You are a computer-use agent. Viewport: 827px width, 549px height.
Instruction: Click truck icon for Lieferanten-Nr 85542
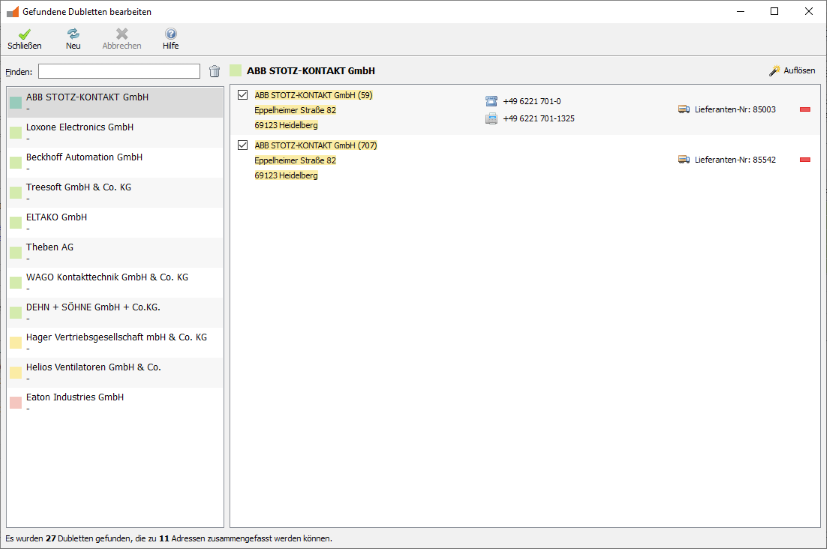(x=684, y=159)
